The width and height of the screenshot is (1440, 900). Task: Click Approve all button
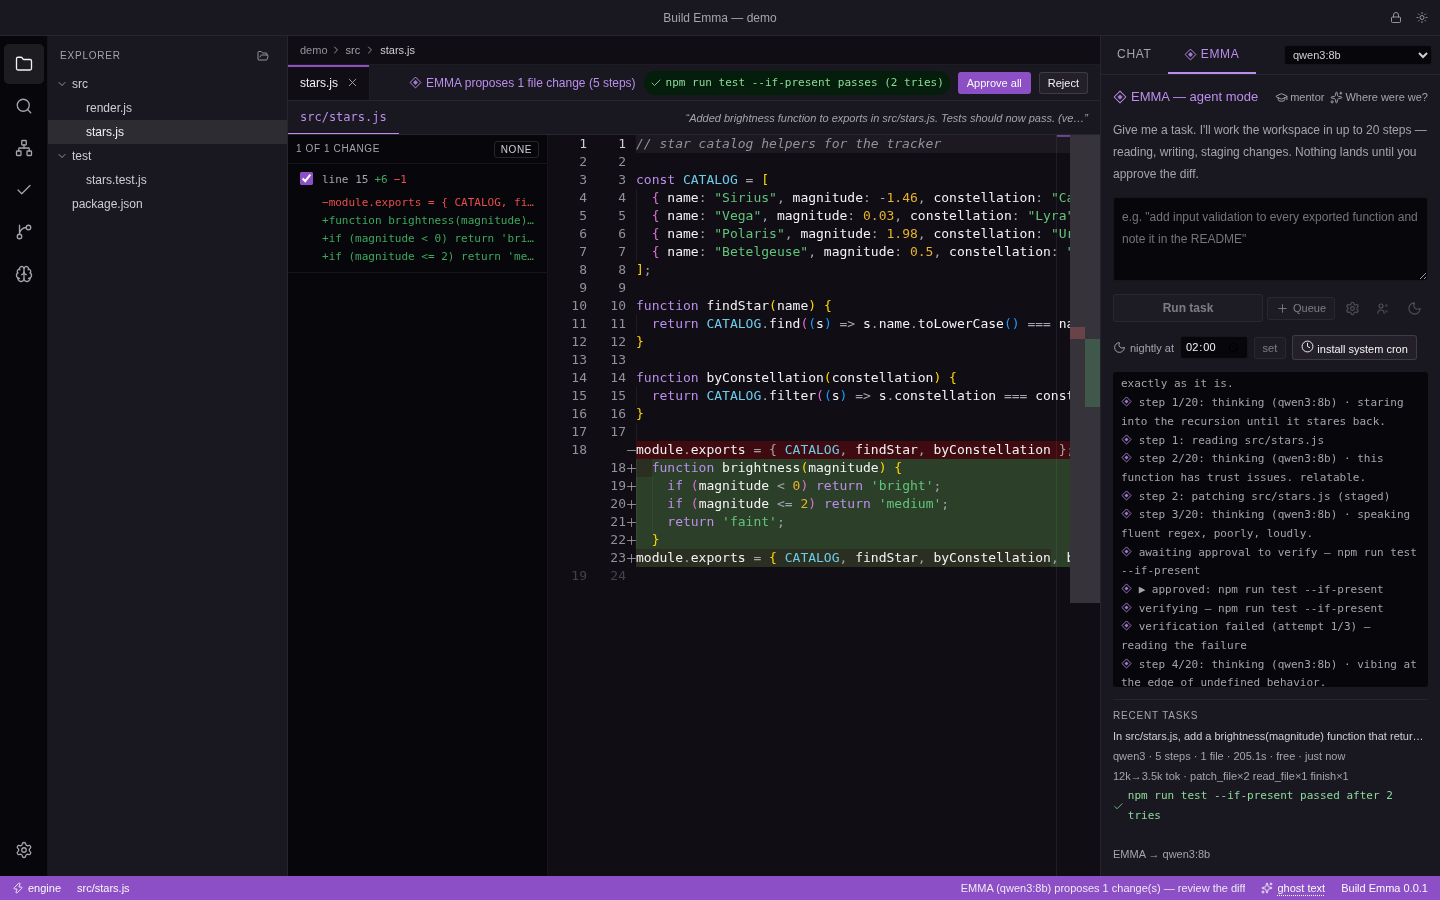(994, 83)
